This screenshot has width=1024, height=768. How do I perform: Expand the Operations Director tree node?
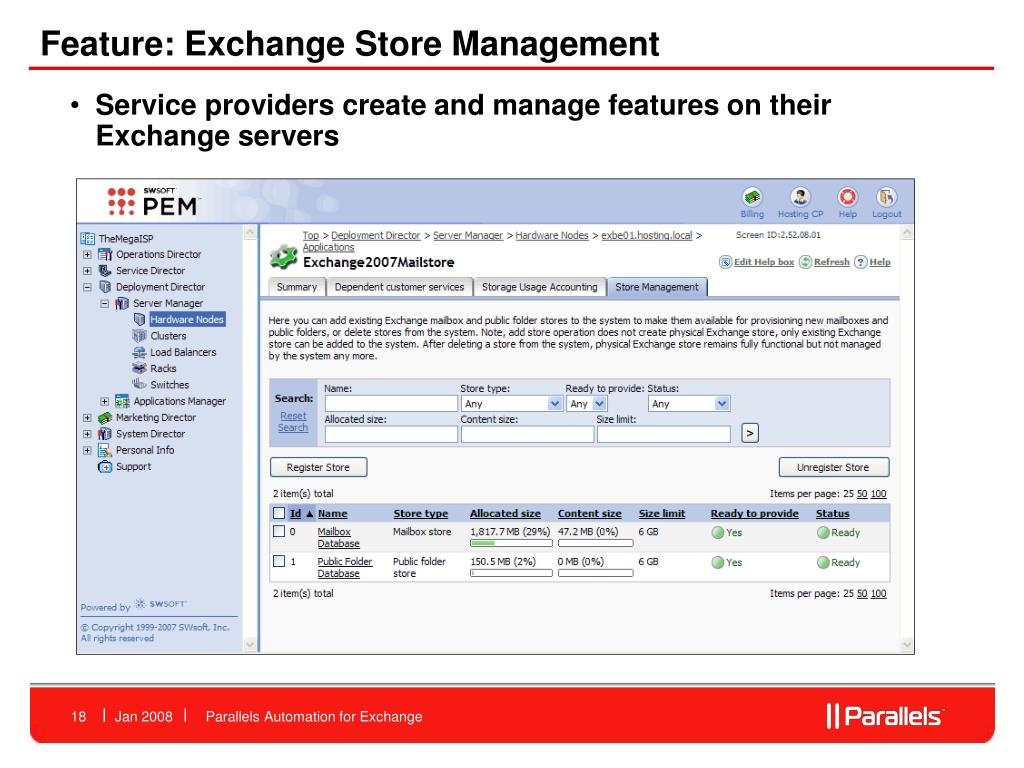[88, 255]
